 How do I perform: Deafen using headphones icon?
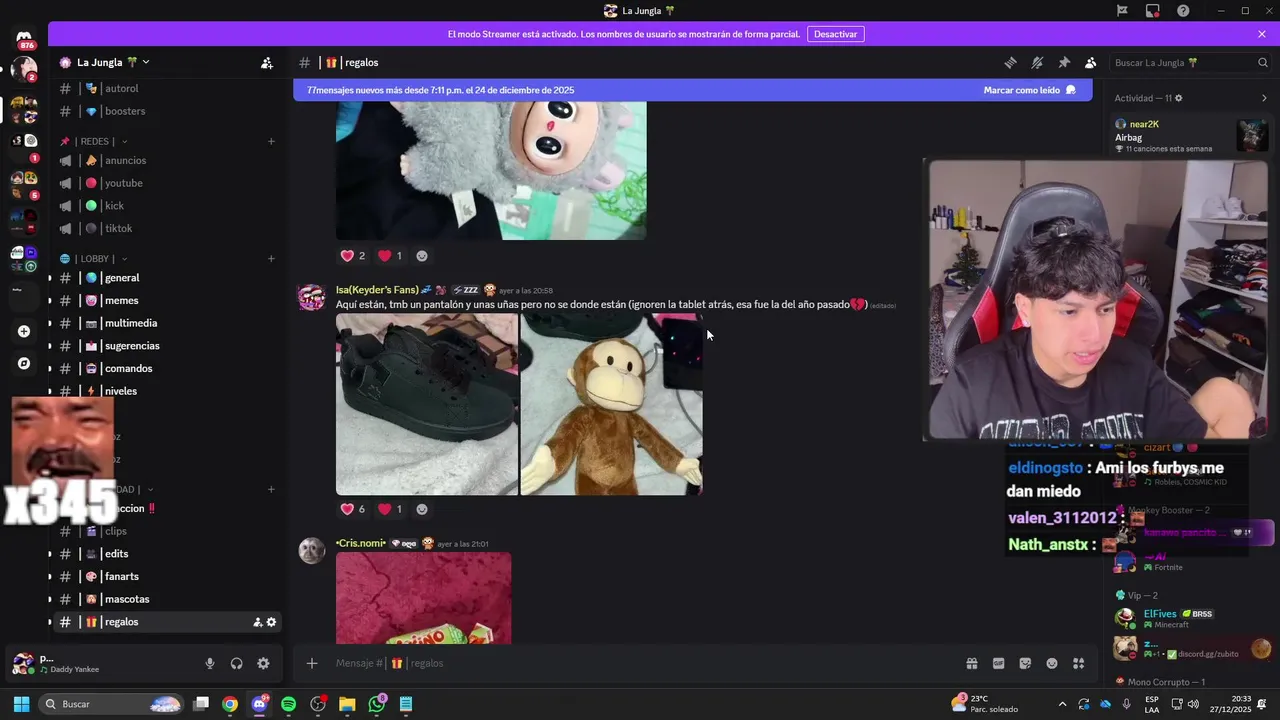237,663
